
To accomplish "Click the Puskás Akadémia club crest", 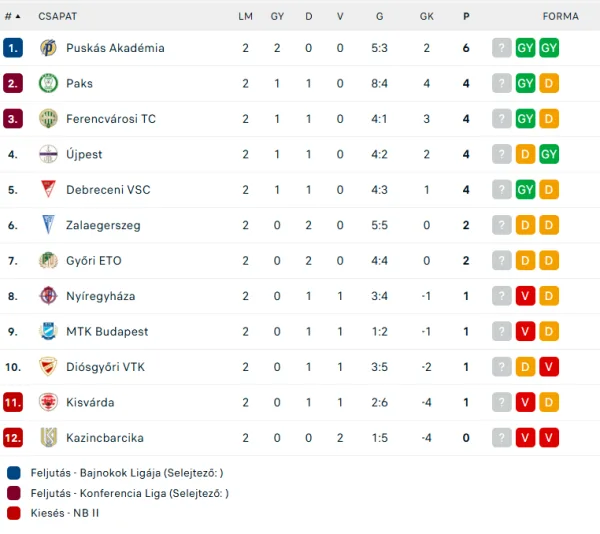I will click(x=48, y=48).
